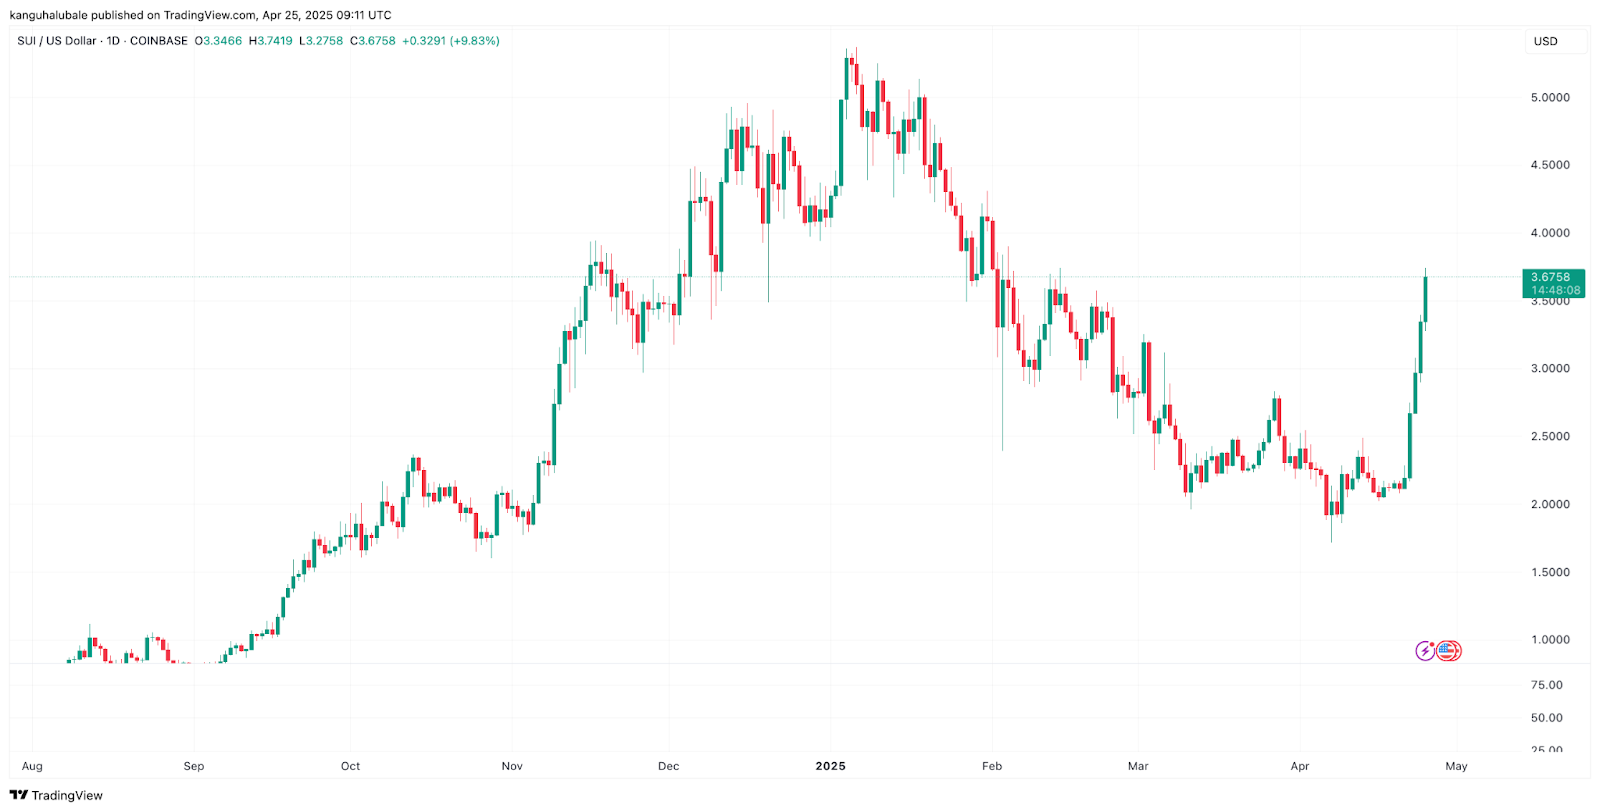Click the 1.0000 level on price scale

point(1550,640)
